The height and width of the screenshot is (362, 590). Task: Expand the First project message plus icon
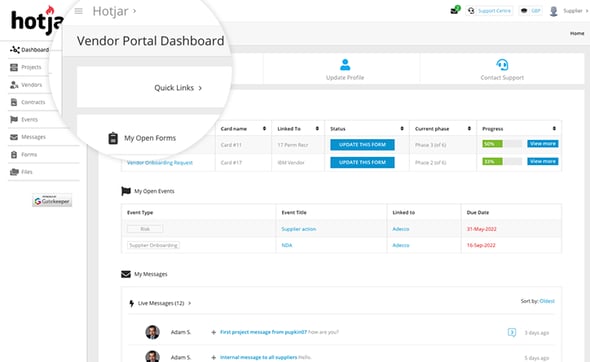[x=214, y=332]
